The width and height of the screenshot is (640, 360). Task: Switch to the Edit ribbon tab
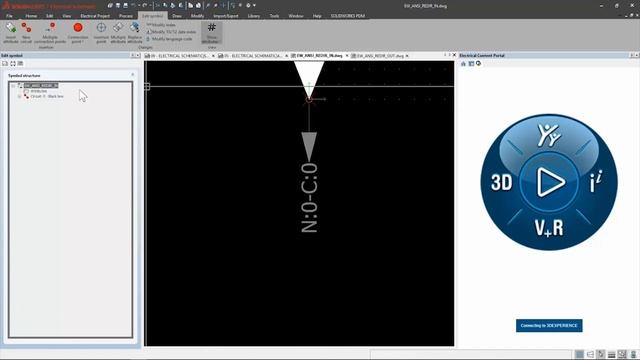pyautogui.click(x=49, y=16)
